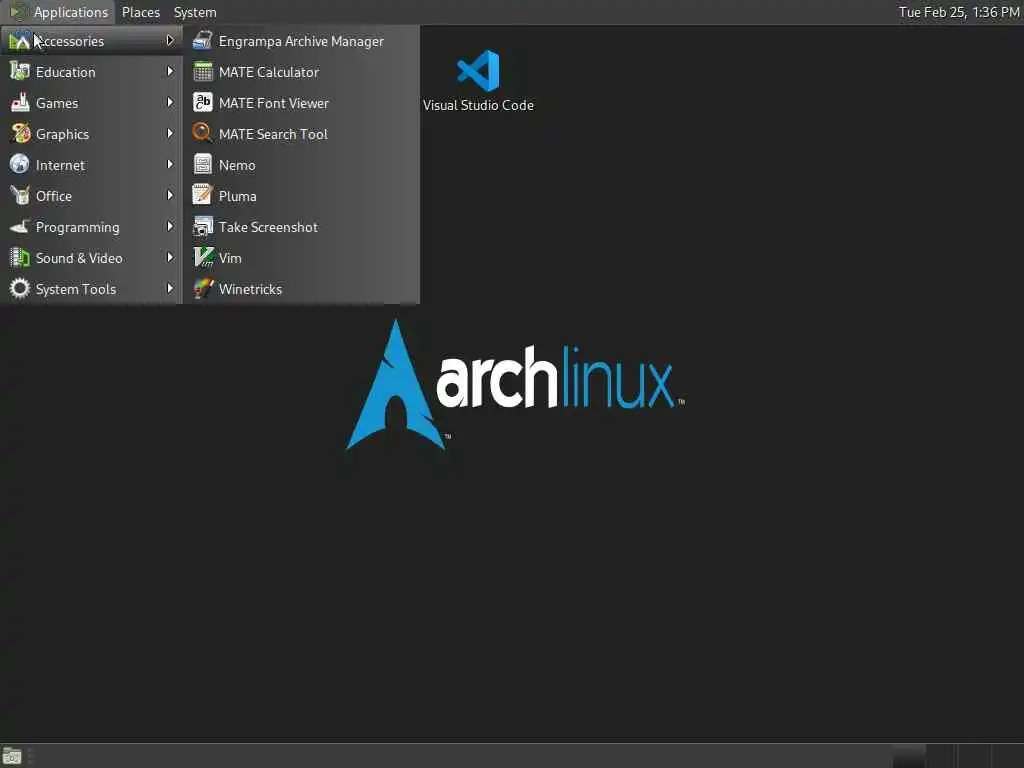Expand the System Tools submenu arrow
The width and height of the screenshot is (1024, 768).
tap(170, 289)
